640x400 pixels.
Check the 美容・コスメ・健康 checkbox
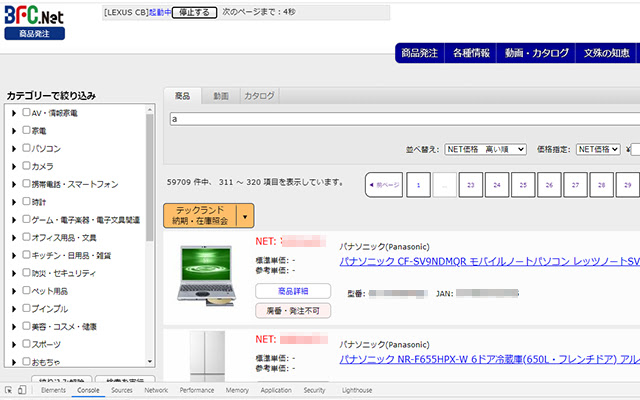[26, 326]
